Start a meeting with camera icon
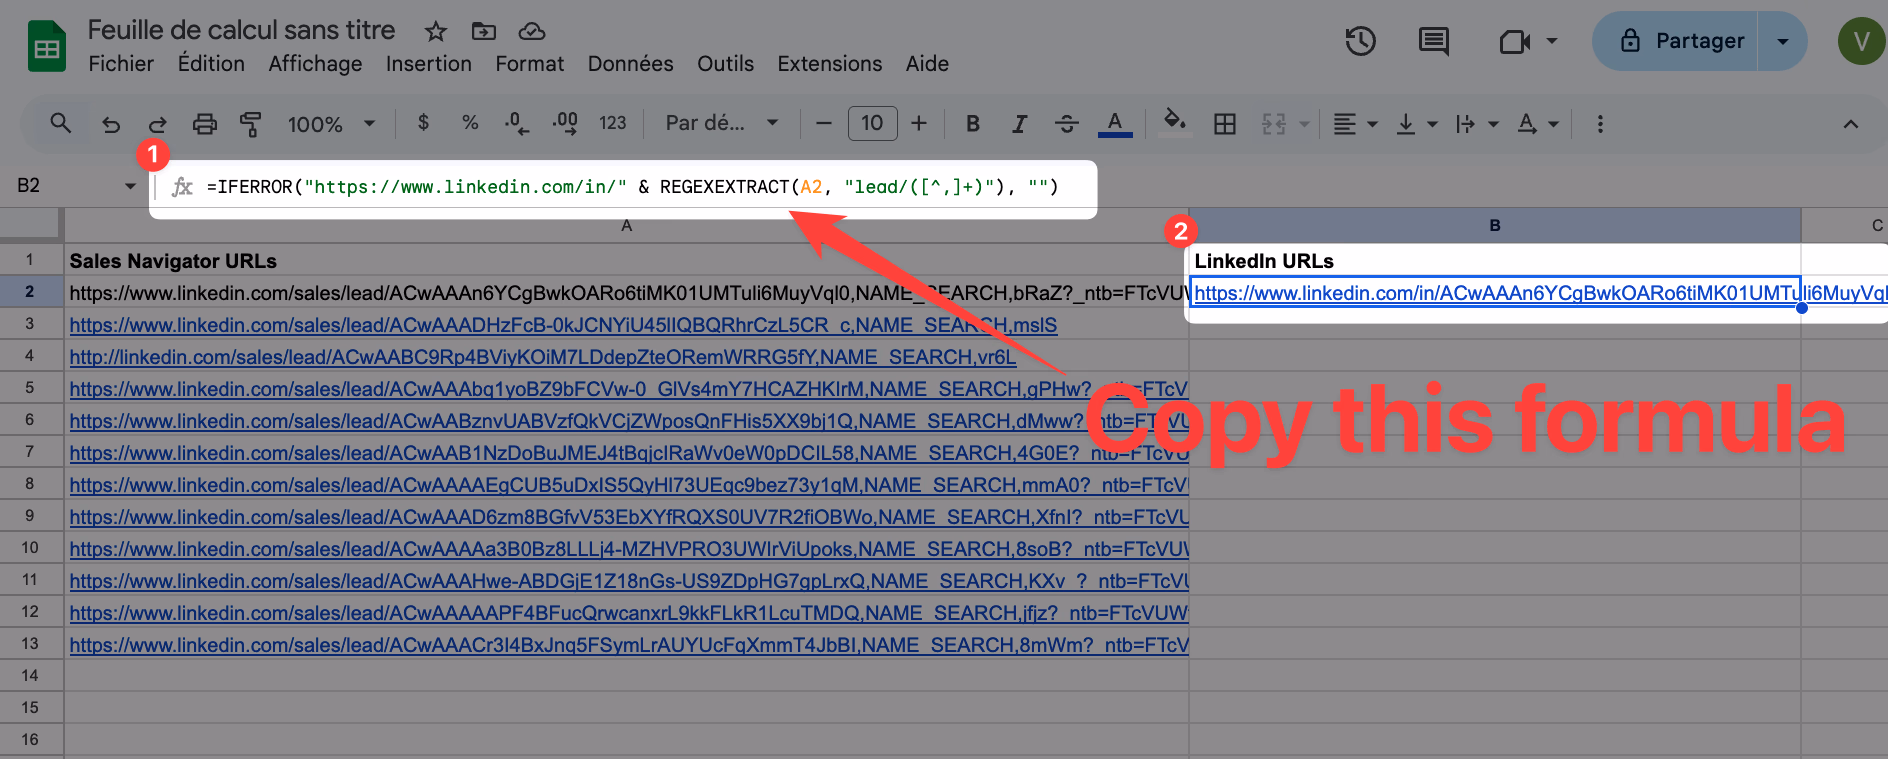1888x759 pixels. (x=1515, y=41)
